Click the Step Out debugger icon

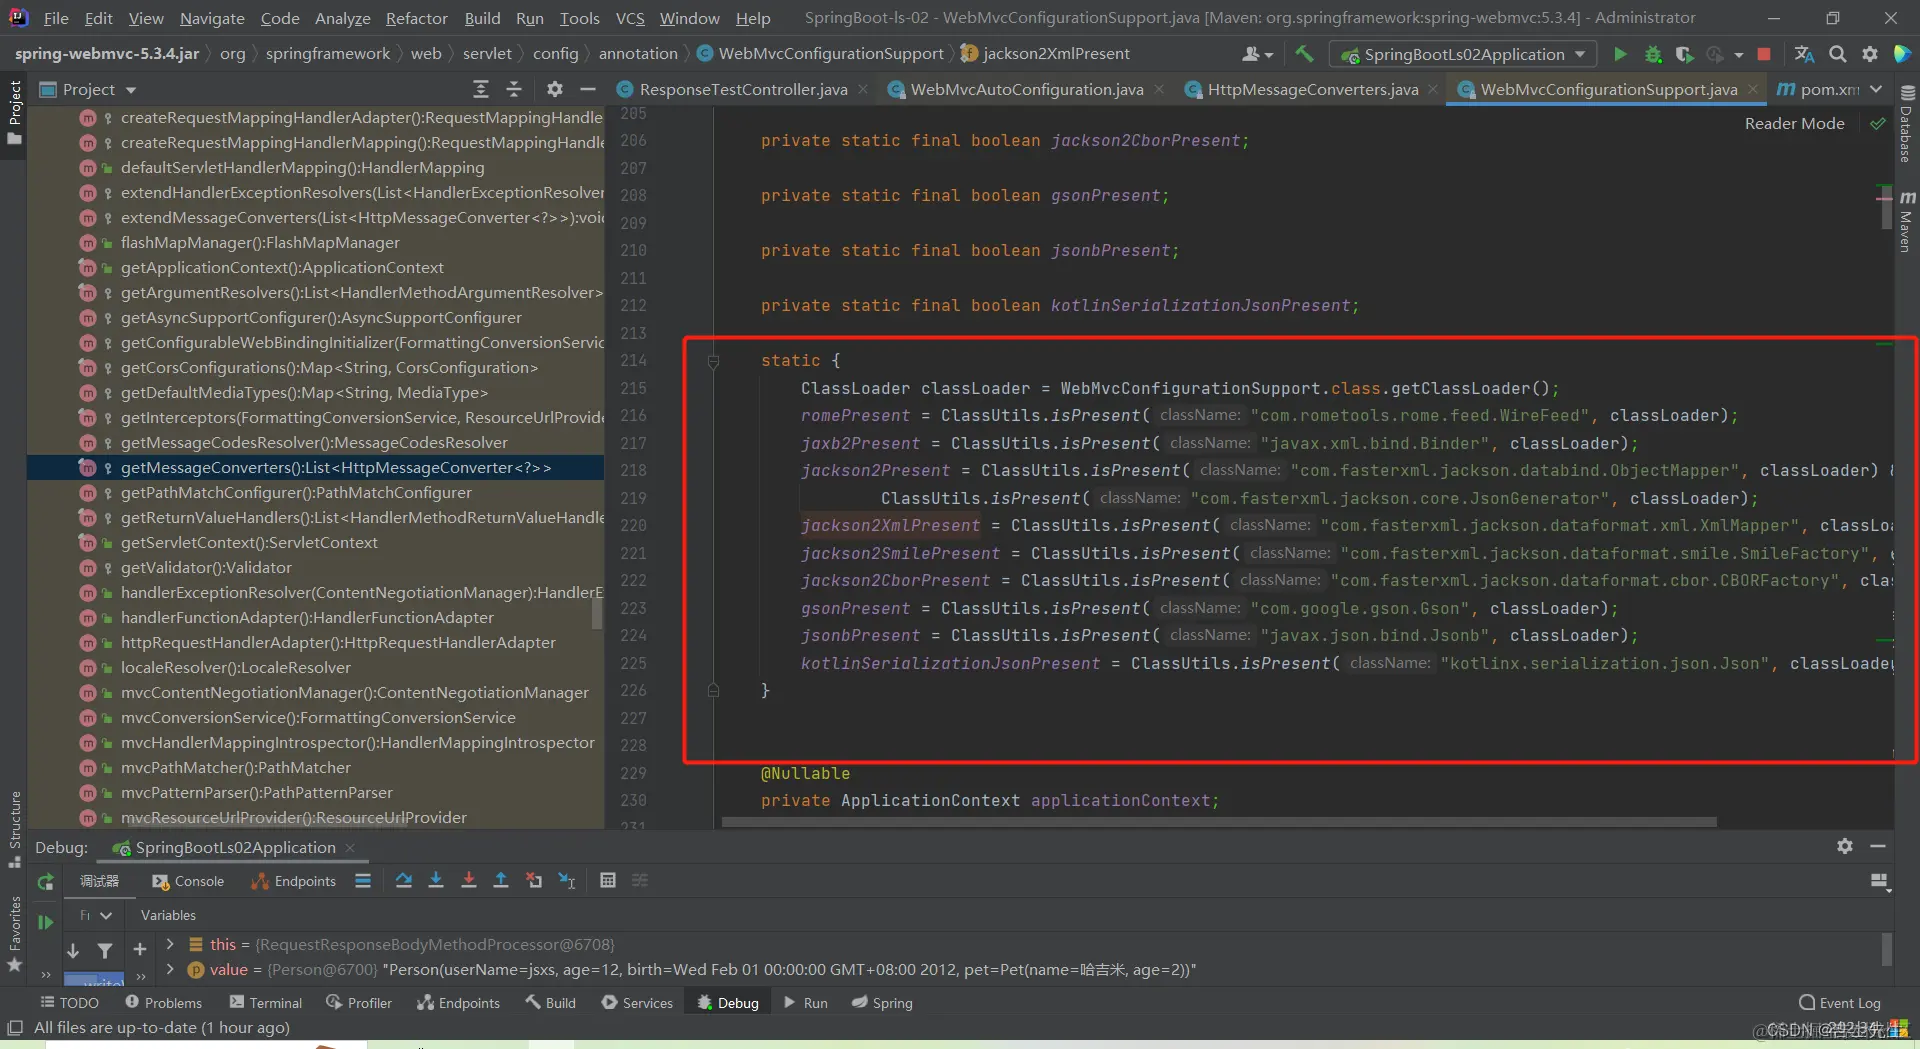(501, 880)
